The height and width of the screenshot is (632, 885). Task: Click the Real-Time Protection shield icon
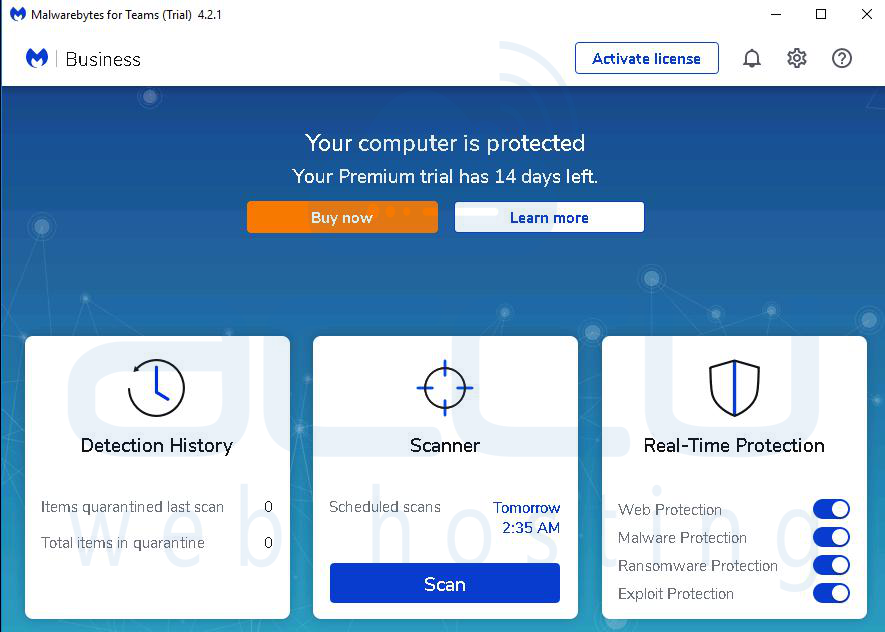coord(734,388)
